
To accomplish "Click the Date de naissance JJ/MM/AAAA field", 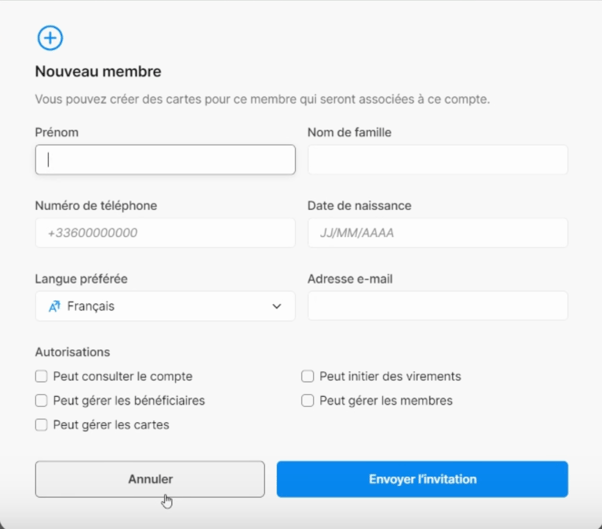I will point(438,233).
